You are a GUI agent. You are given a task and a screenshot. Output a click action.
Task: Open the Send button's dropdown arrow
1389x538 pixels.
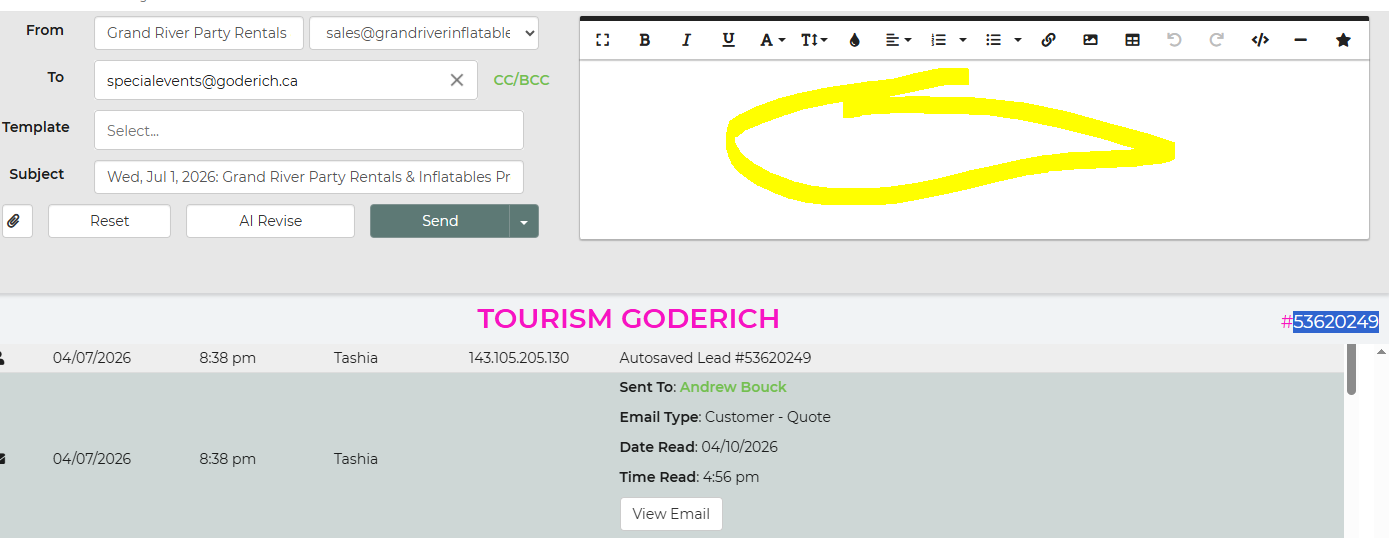[x=524, y=221]
